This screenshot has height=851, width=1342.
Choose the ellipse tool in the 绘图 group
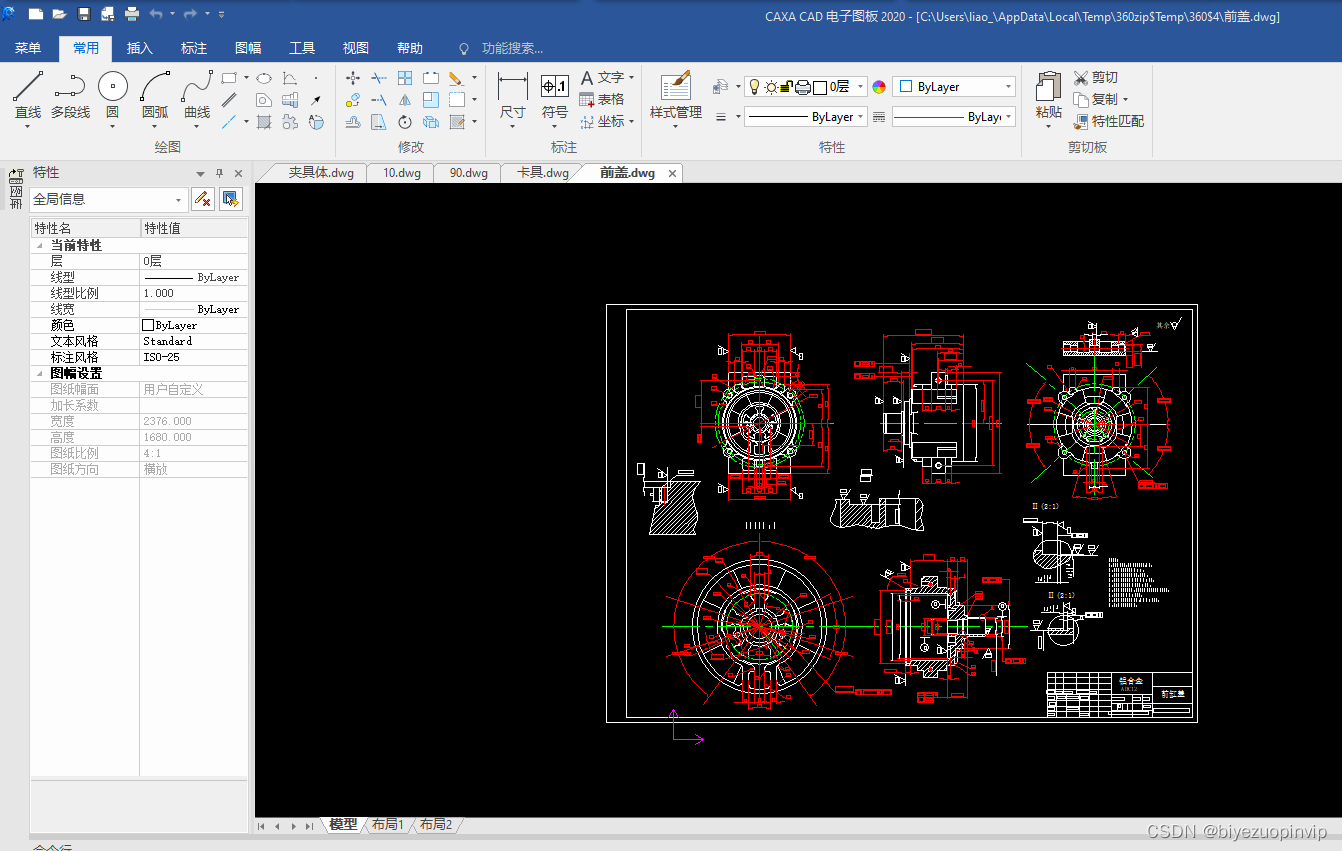pyautogui.click(x=264, y=78)
